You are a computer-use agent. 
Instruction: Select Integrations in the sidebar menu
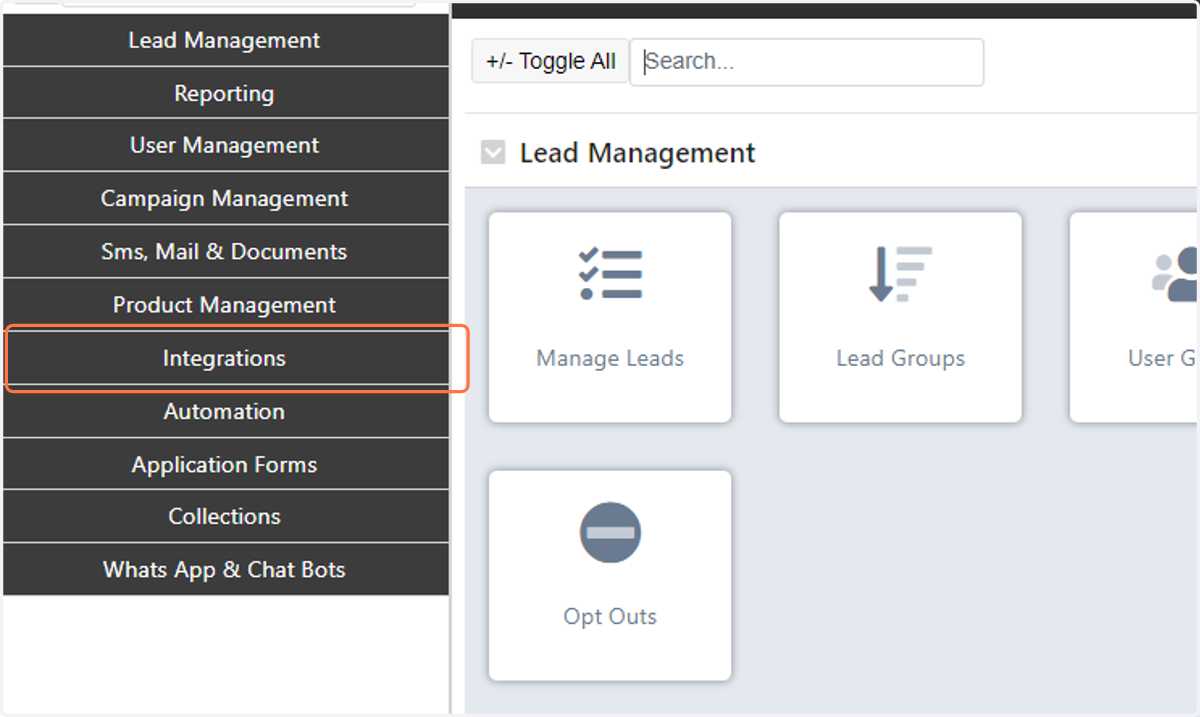click(225, 358)
